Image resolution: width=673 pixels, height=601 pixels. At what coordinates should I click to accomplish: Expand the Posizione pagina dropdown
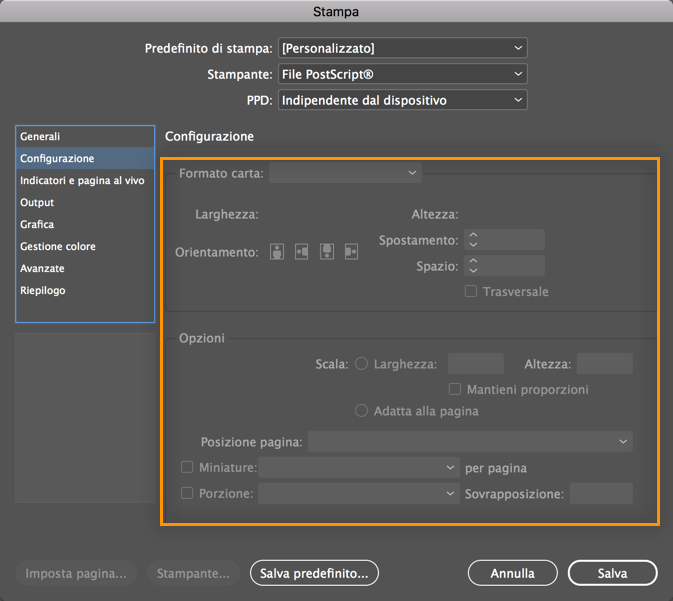coord(470,441)
